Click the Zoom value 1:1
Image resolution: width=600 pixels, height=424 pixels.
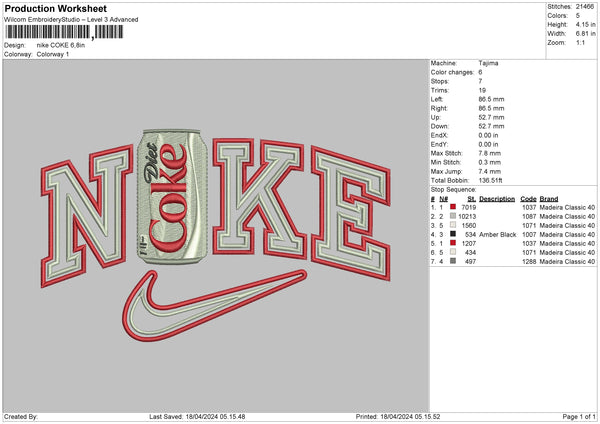(580, 42)
